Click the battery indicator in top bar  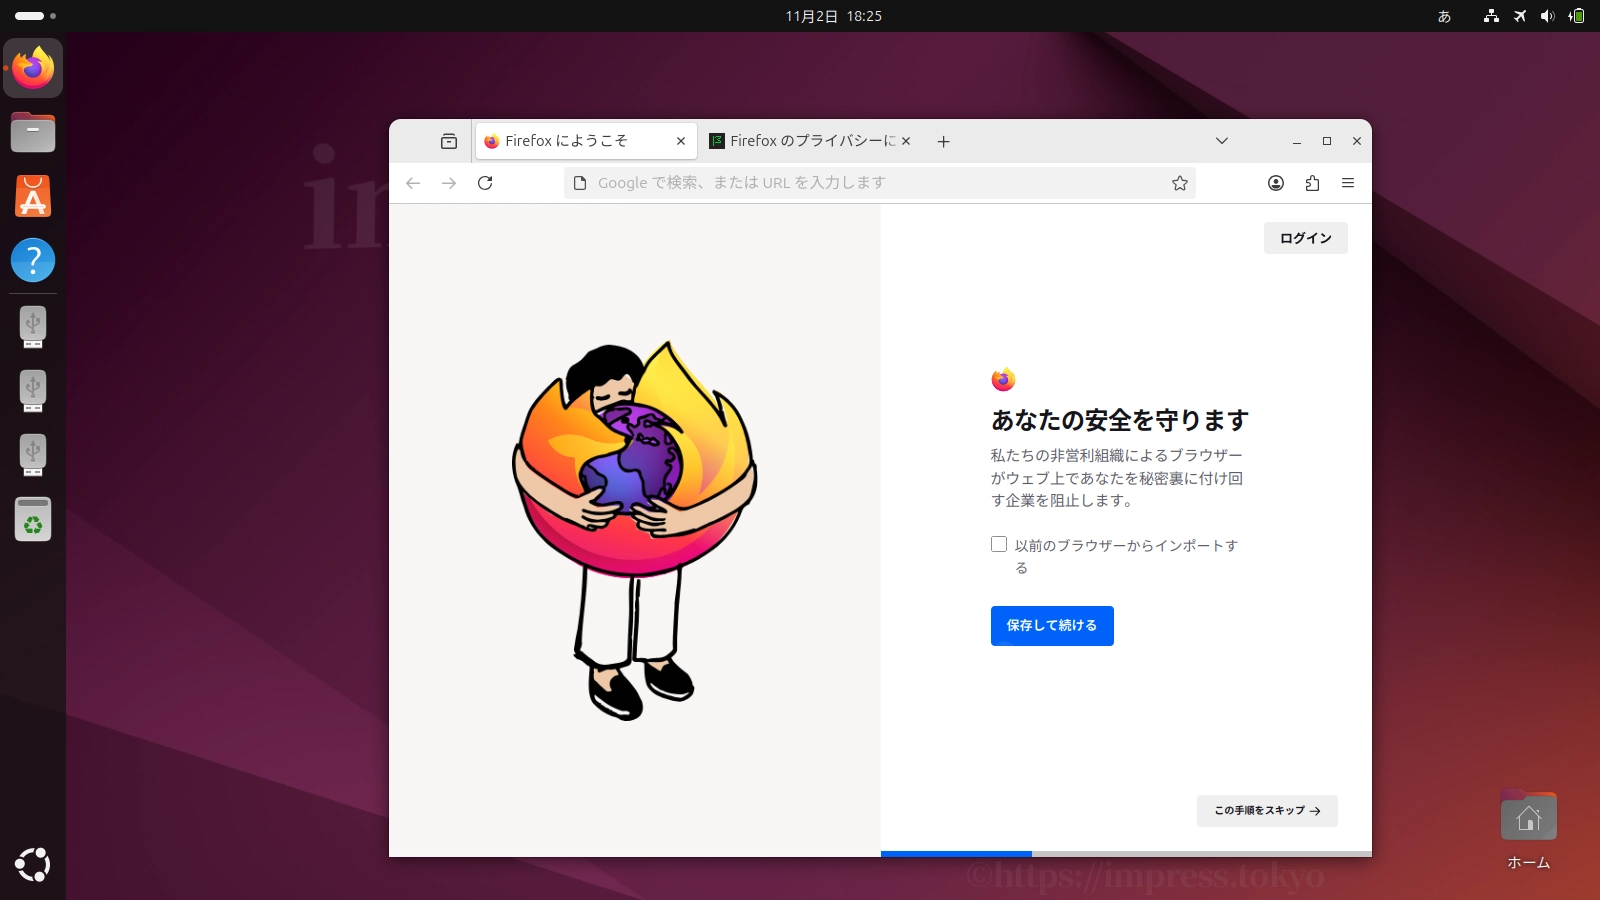pyautogui.click(x=1576, y=16)
